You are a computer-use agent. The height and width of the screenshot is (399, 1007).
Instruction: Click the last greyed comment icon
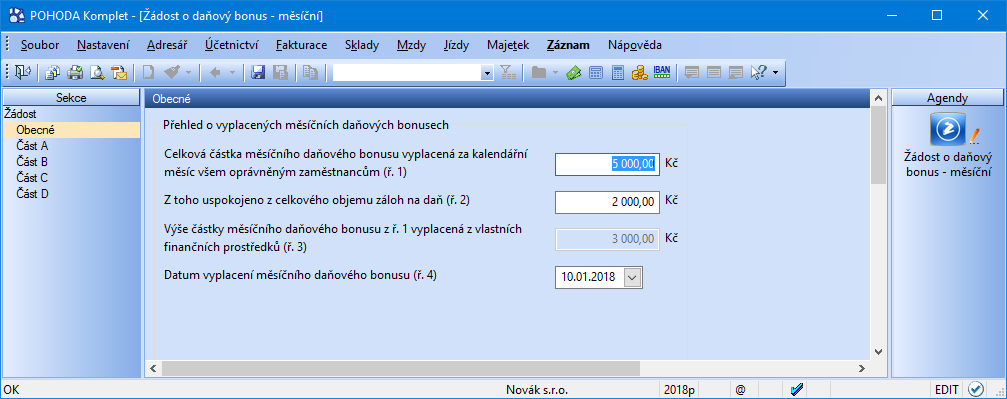[x=736, y=73]
